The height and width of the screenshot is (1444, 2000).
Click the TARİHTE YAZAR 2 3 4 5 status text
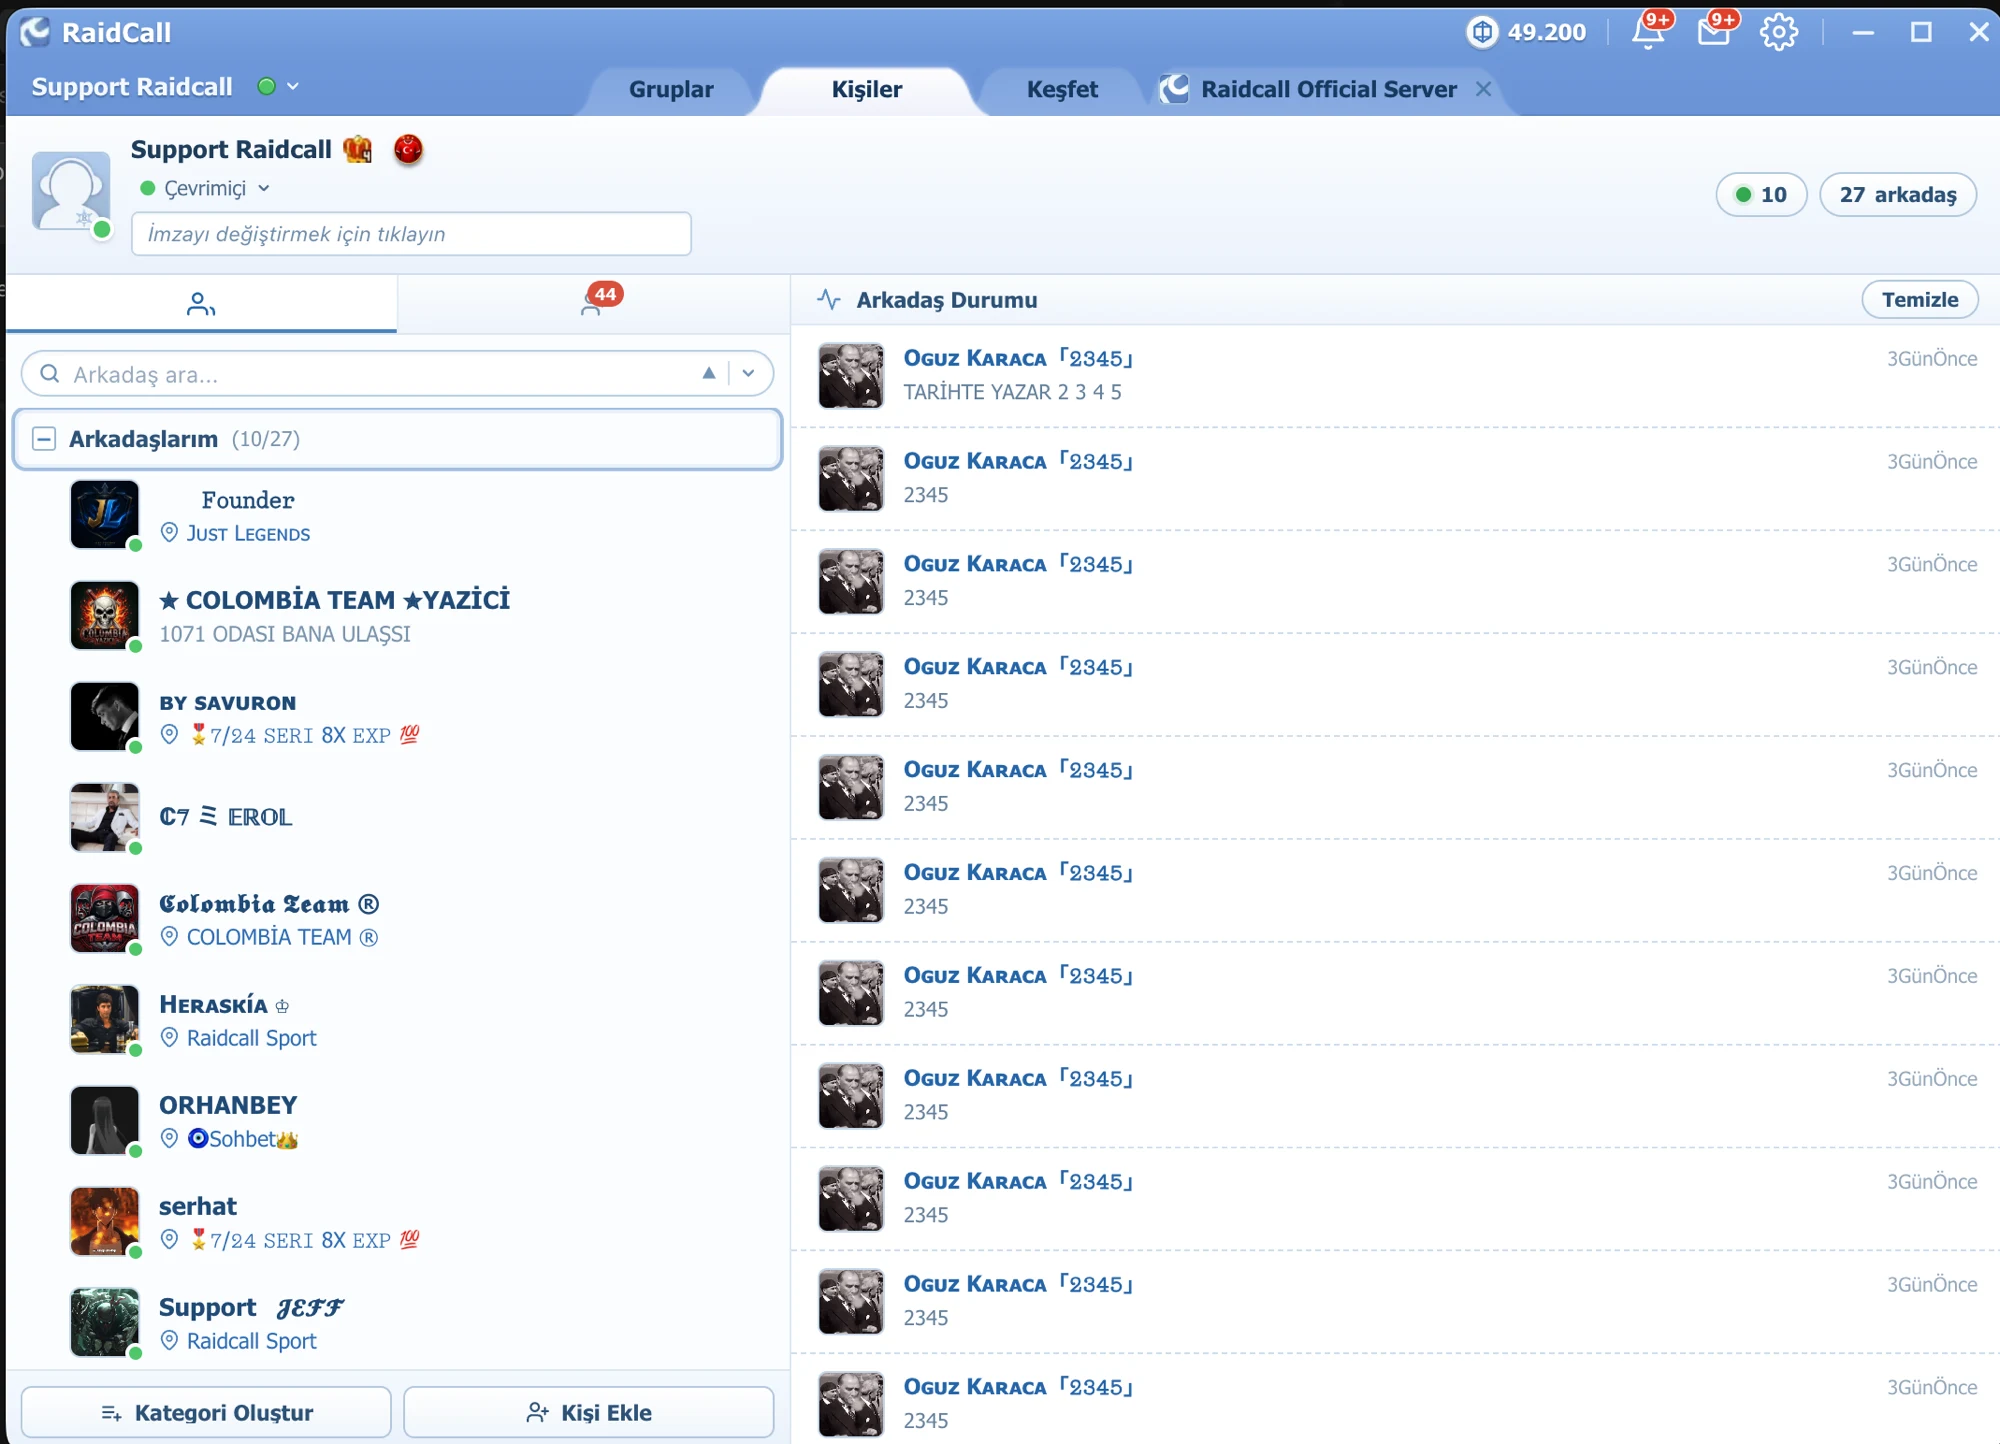pos(1012,392)
